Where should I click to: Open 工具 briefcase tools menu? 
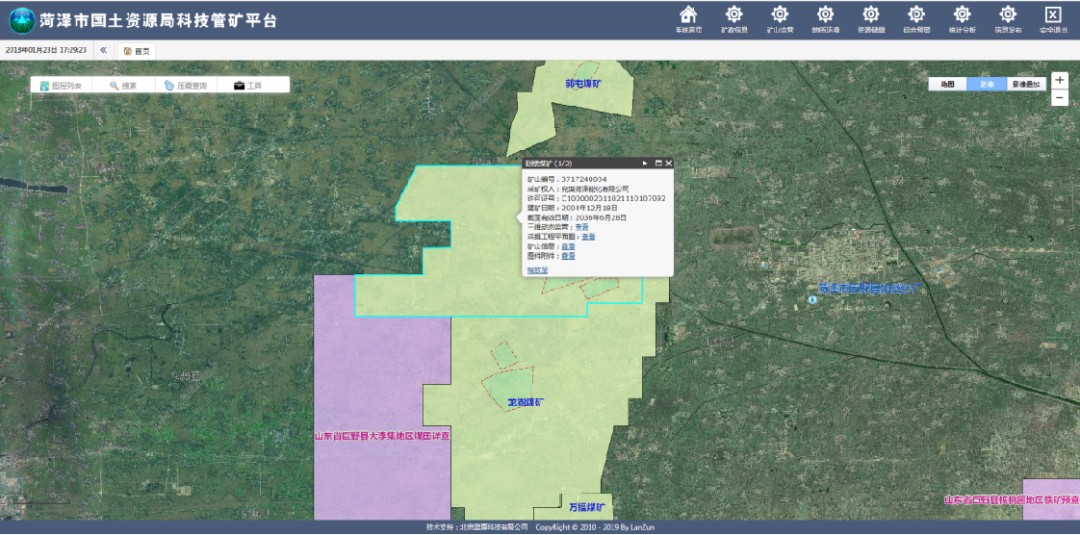click(248, 85)
